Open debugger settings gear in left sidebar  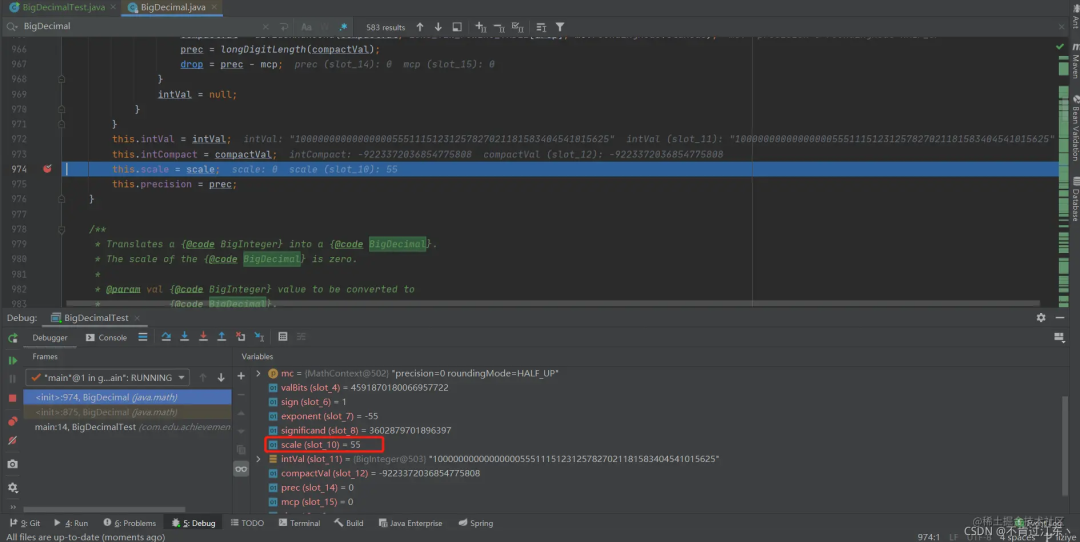tap(12, 488)
